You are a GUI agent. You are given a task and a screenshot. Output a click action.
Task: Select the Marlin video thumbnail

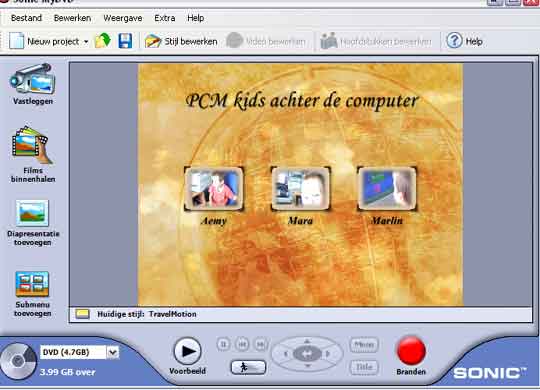pos(387,189)
